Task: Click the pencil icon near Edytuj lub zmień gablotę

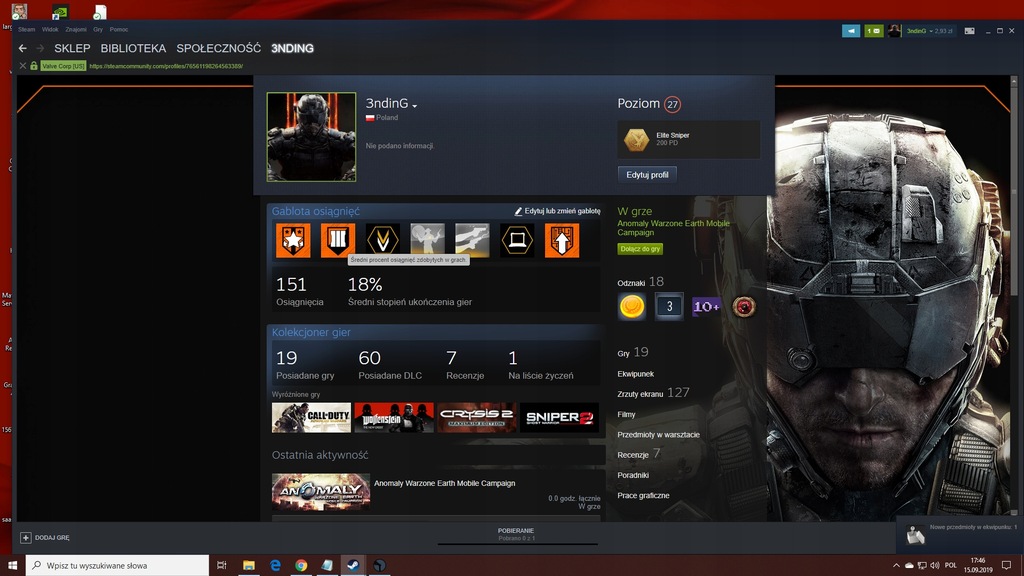Action: point(518,211)
